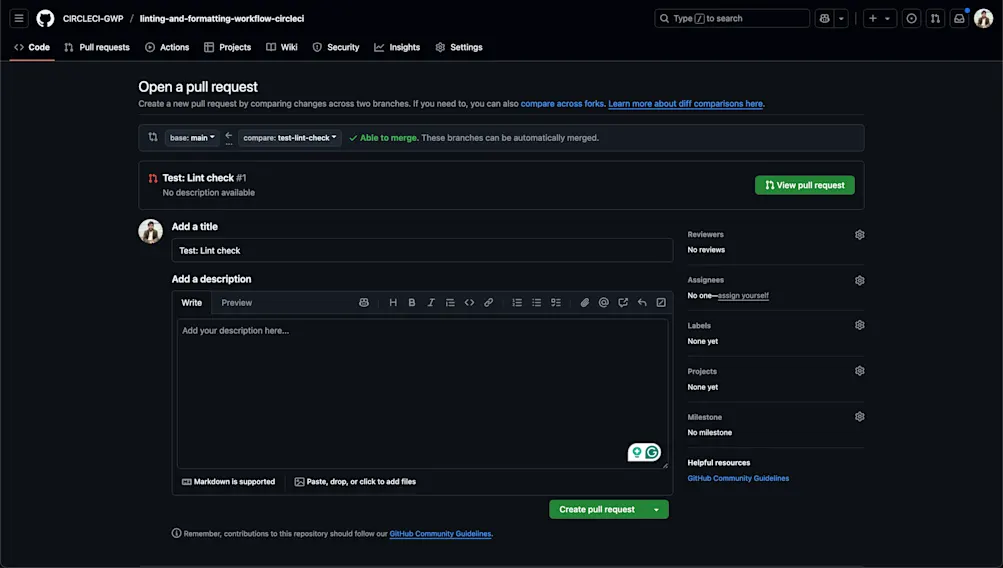Open linting-and-formatting-workflow-circleci repository link
The height and width of the screenshot is (568, 1003).
222,19
